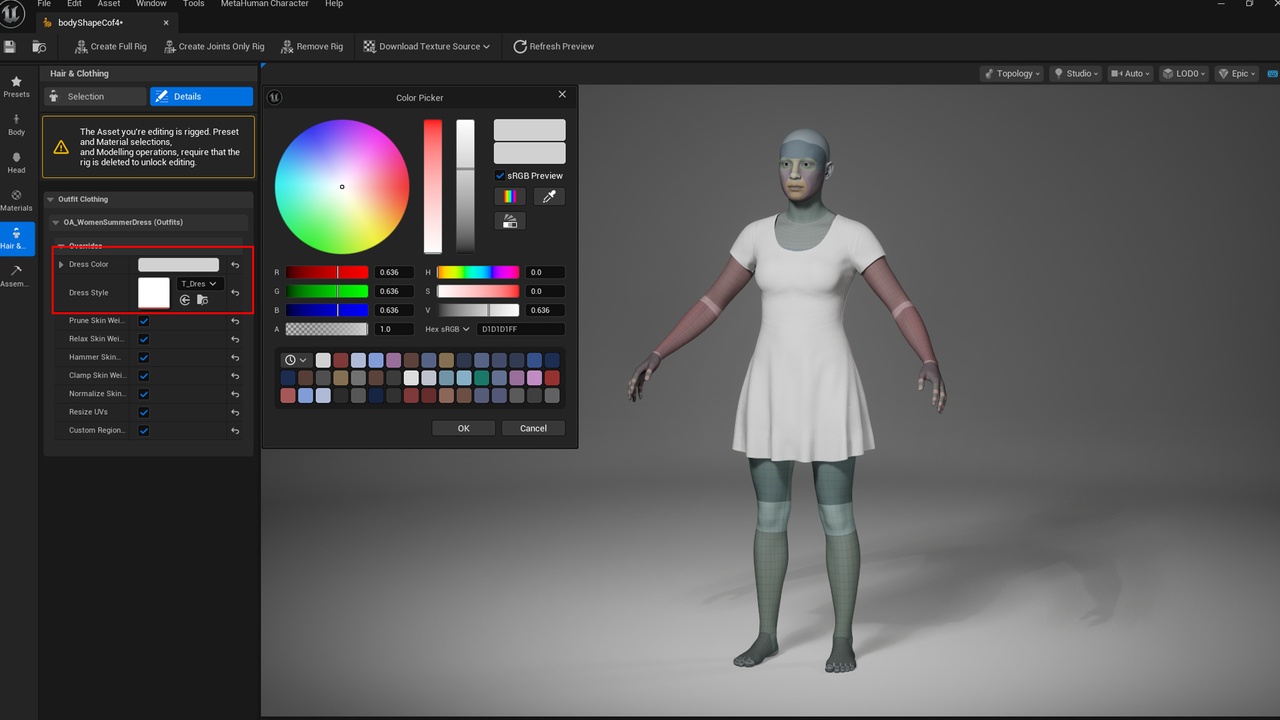Toggle Custom Region checkbox
The height and width of the screenshot is (720, 1280).
point(144,431)
